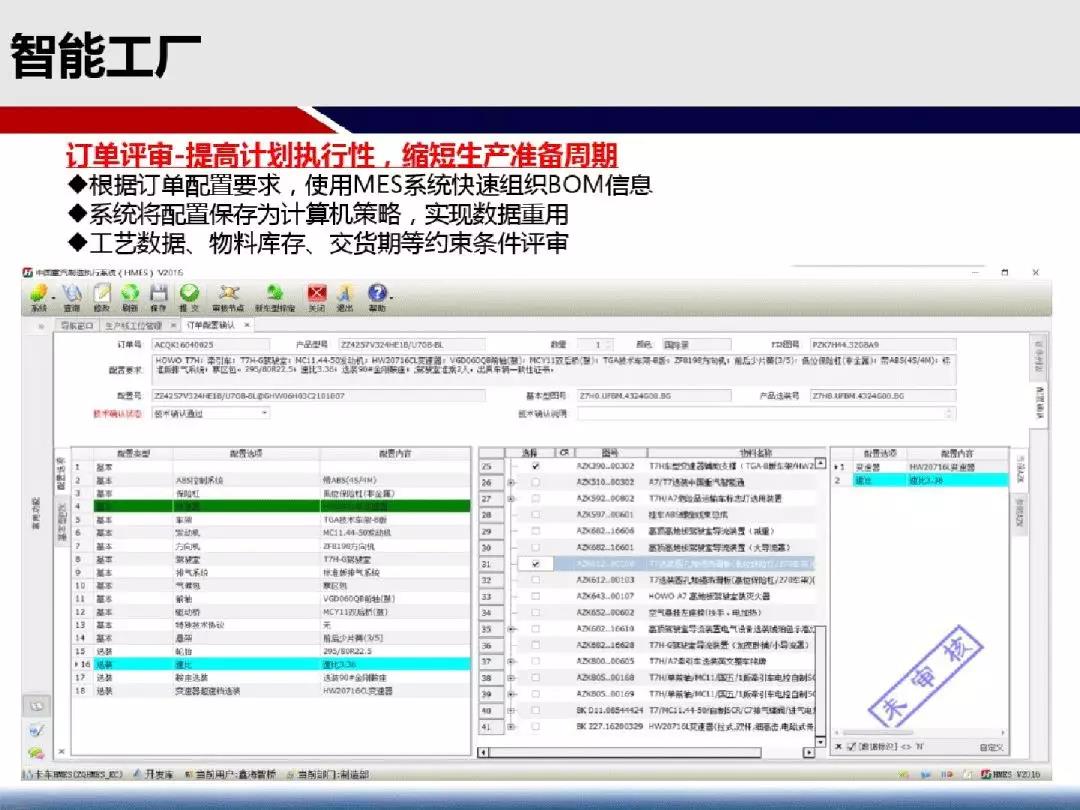
Task: Click the 订单号 input field
Action: click(211, 344)
